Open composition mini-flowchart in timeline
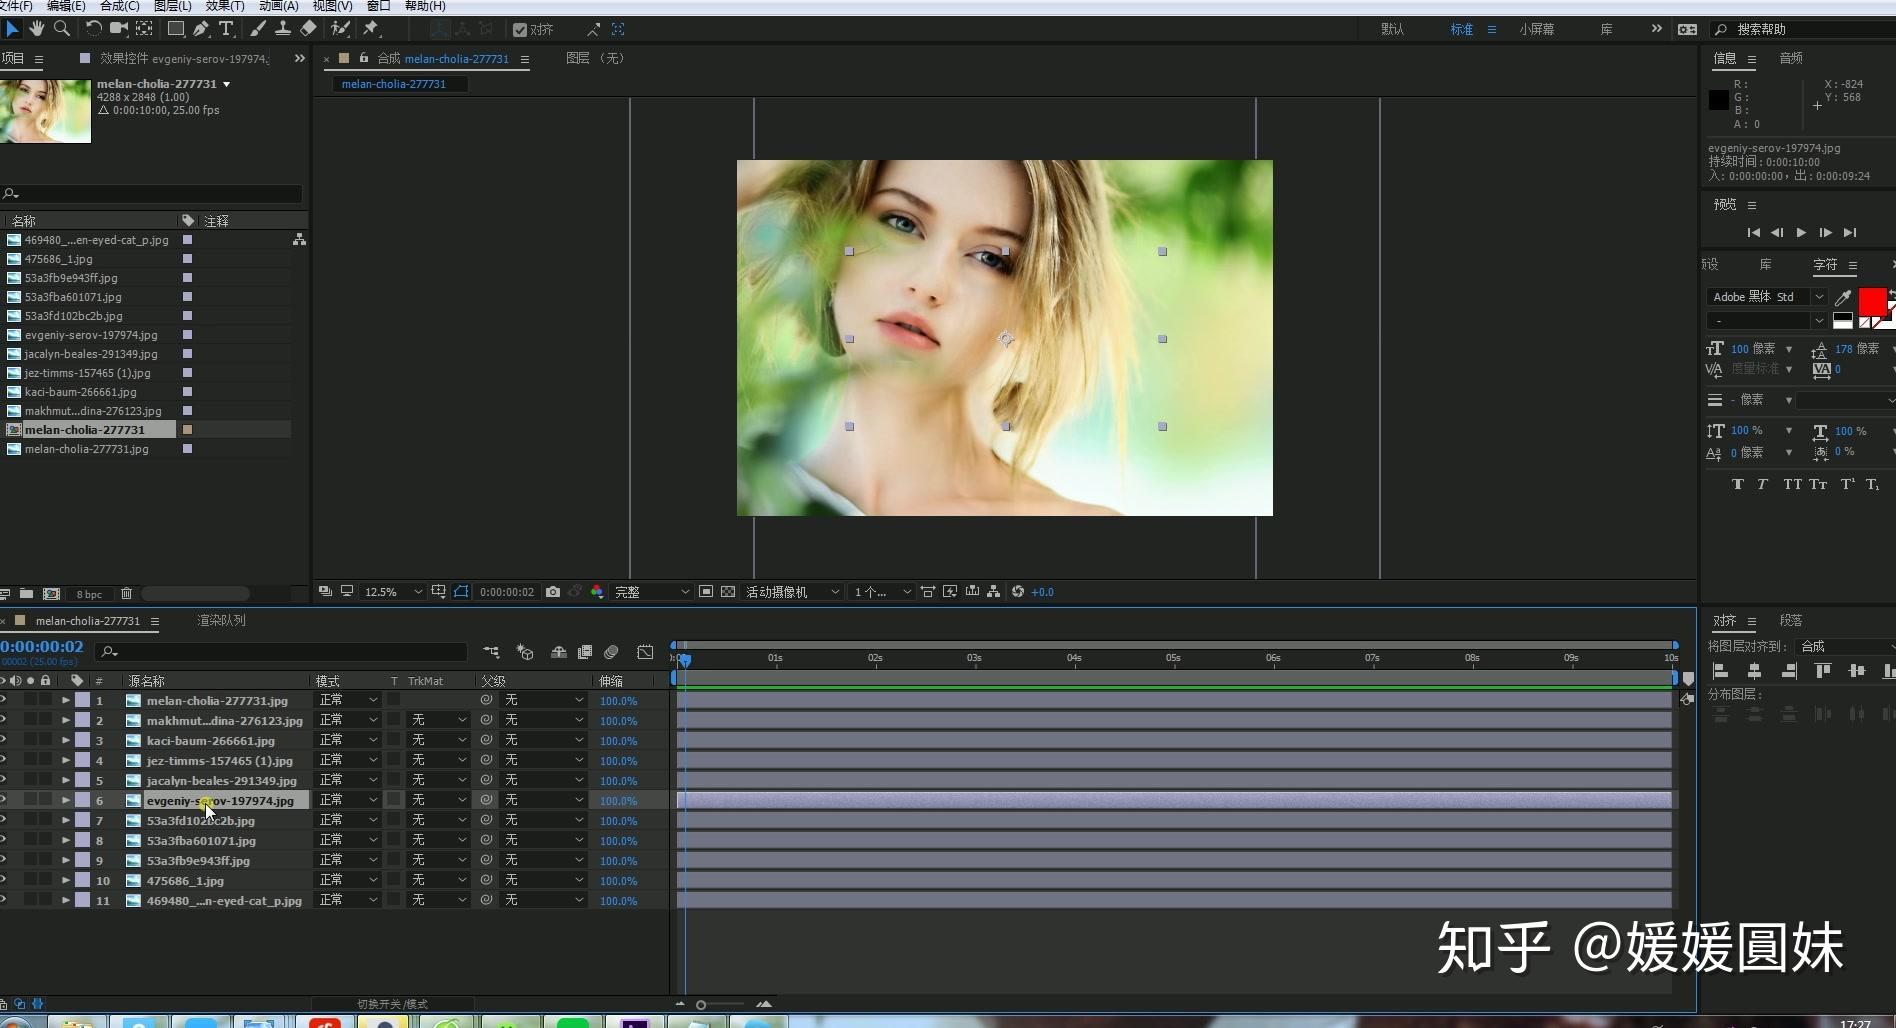 [x=491, y=652]
